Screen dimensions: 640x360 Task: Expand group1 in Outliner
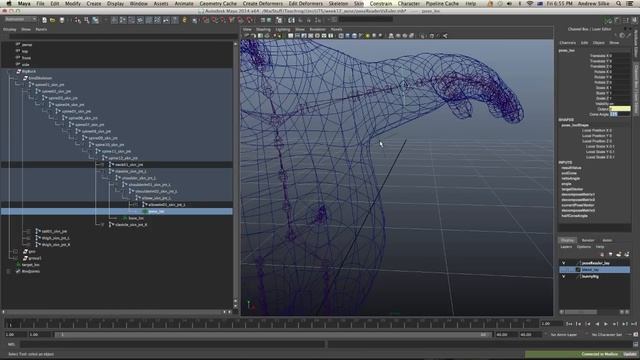(15, 258)
